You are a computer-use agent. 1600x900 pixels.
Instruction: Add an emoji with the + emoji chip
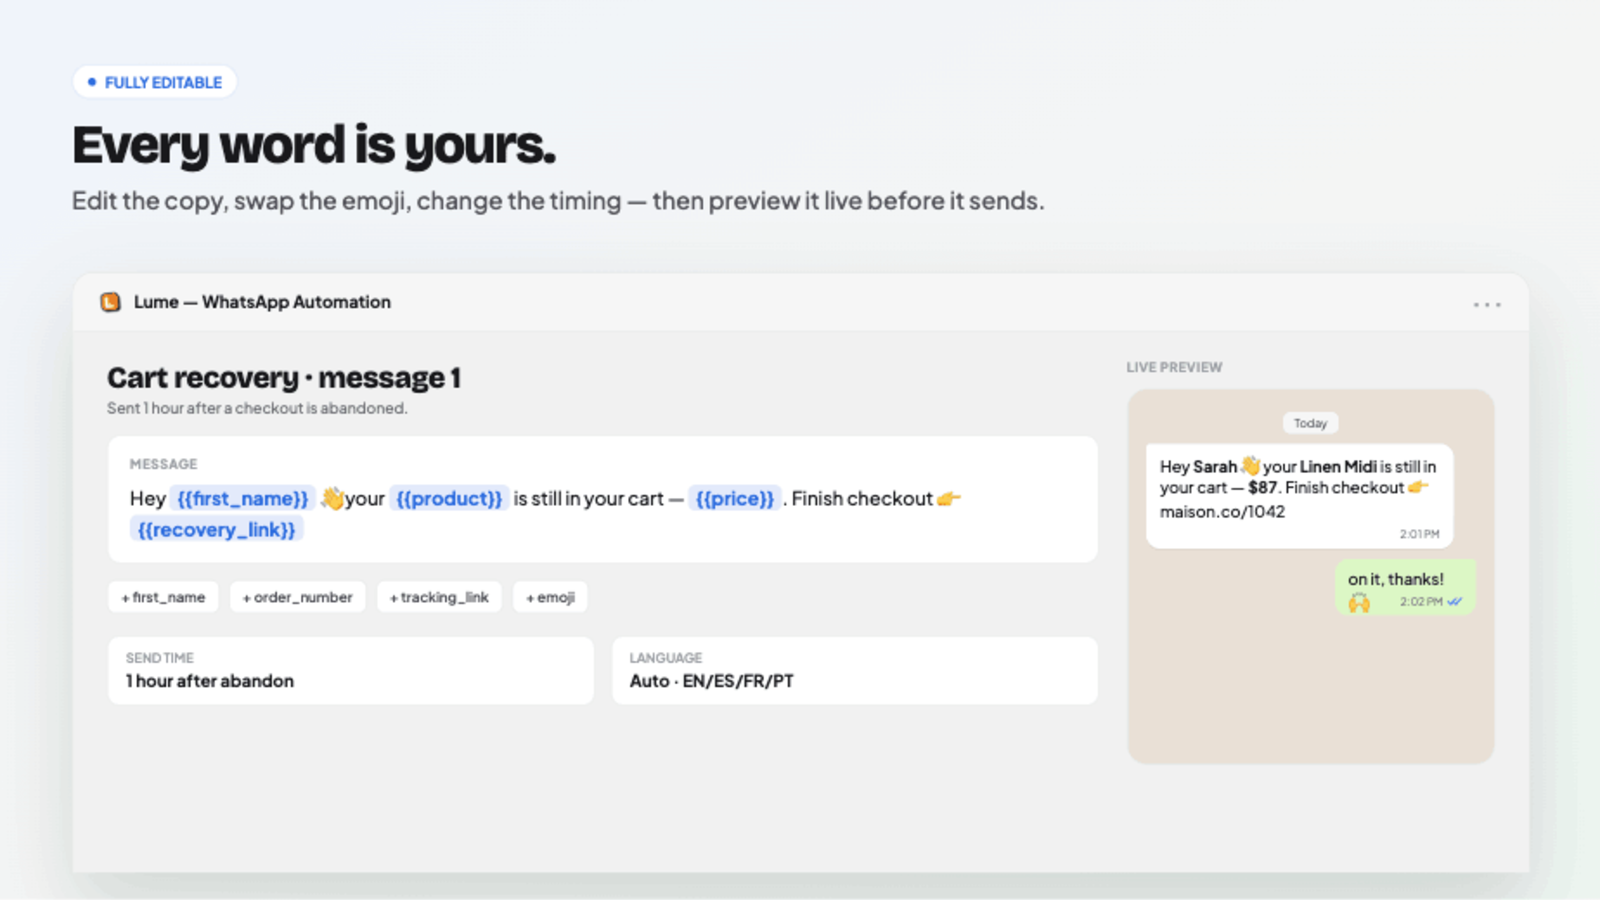550,597
